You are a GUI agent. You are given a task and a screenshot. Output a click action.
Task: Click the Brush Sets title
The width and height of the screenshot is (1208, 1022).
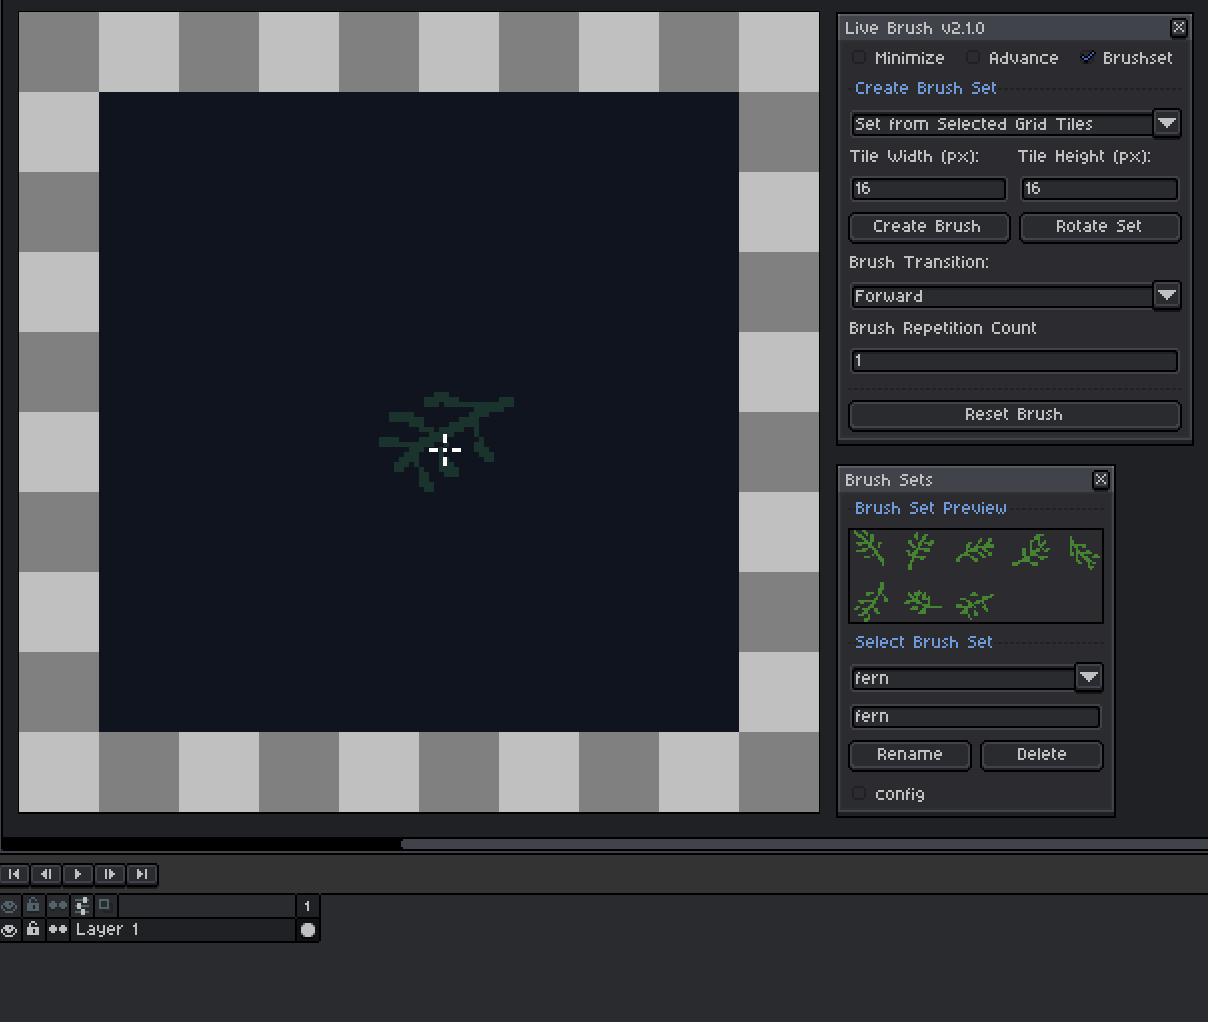(x=888, y=480)
